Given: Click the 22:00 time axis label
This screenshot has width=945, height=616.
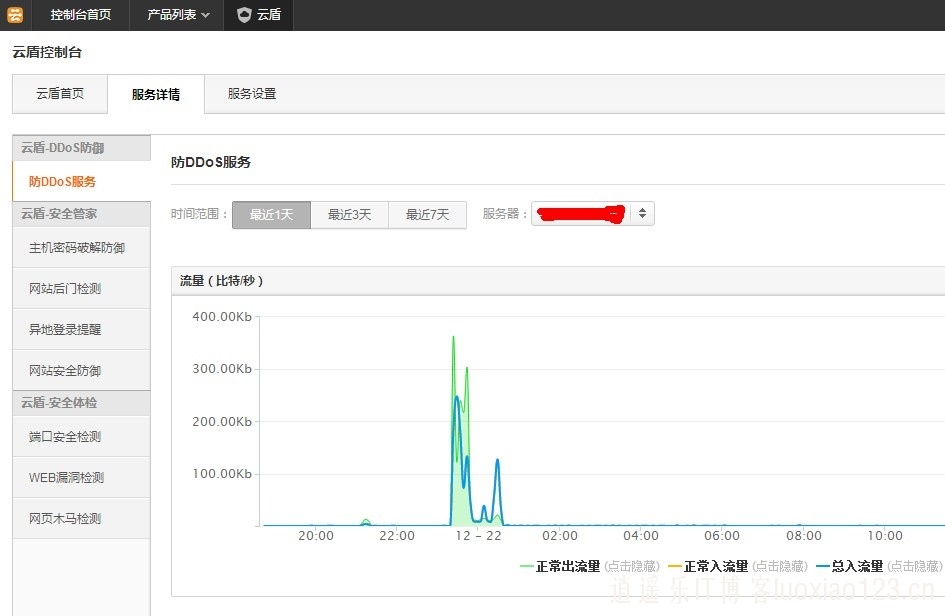Looking at the screenshot, I should tap(397, 535).
